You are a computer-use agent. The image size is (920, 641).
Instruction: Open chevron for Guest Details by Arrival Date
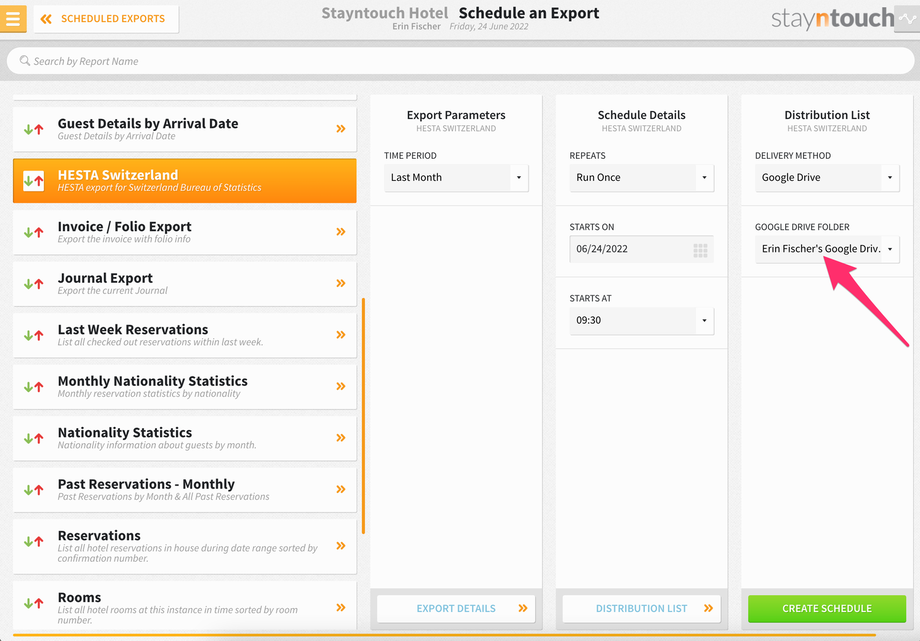click(x=341, y=129)
